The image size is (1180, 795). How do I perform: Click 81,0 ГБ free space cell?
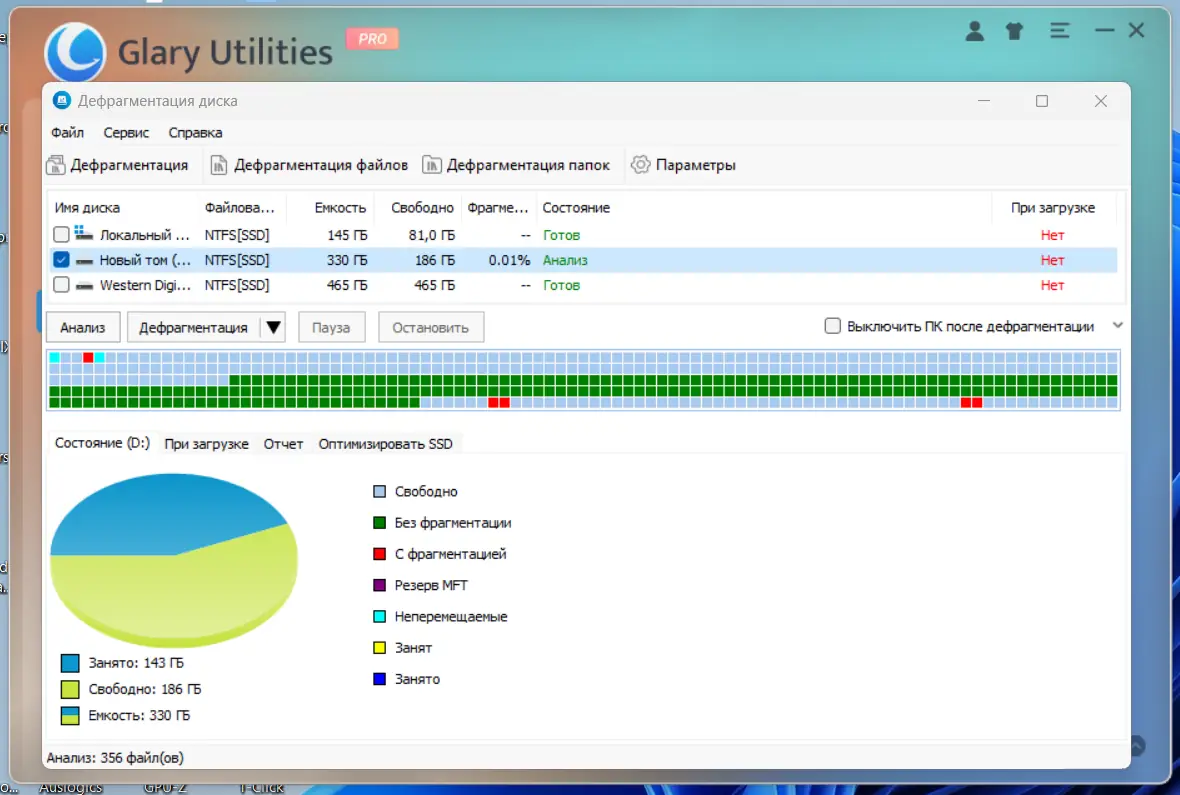[x=432, y=236]
